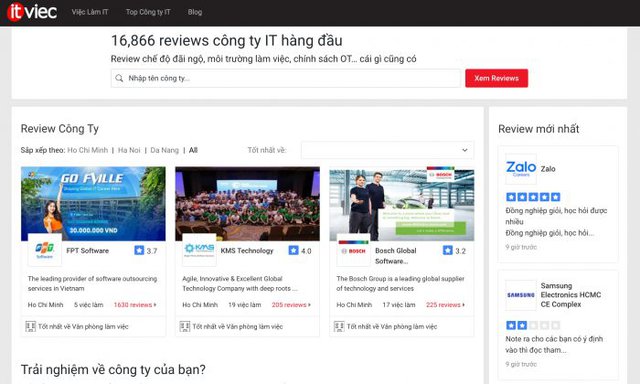This screenshot has height=384, width=640.
Task: Click the star rating icon beside 4.0
Action: (293, 250)
